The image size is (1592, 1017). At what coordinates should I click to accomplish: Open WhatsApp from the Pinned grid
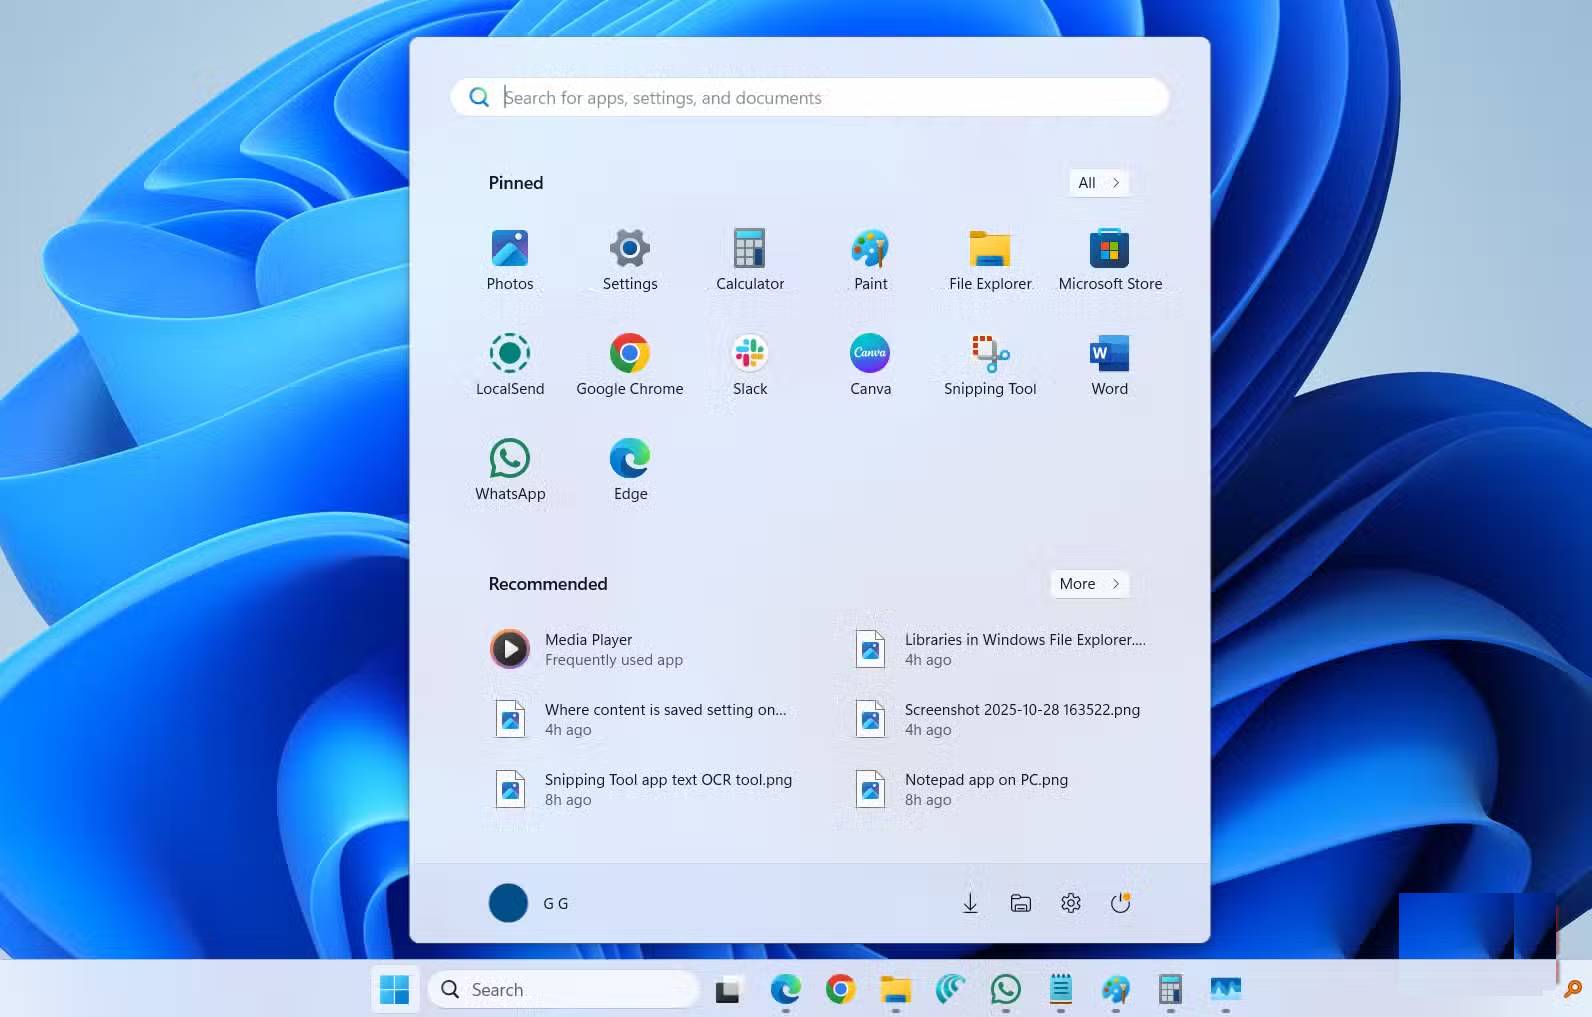coord(510,469)
